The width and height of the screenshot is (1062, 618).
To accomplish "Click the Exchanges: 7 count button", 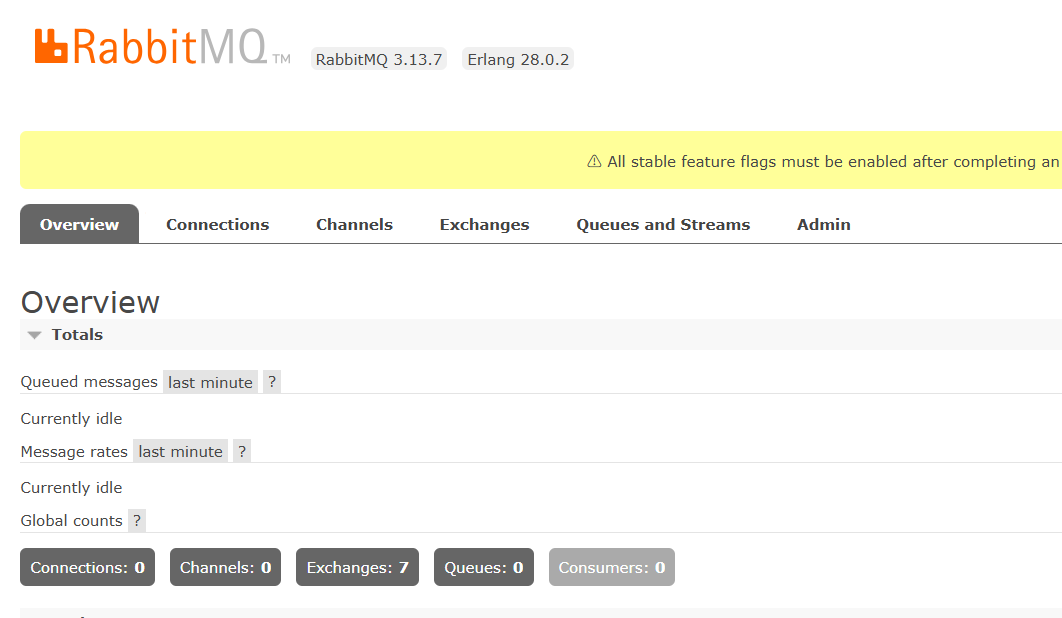I will [x=358, y=567].
